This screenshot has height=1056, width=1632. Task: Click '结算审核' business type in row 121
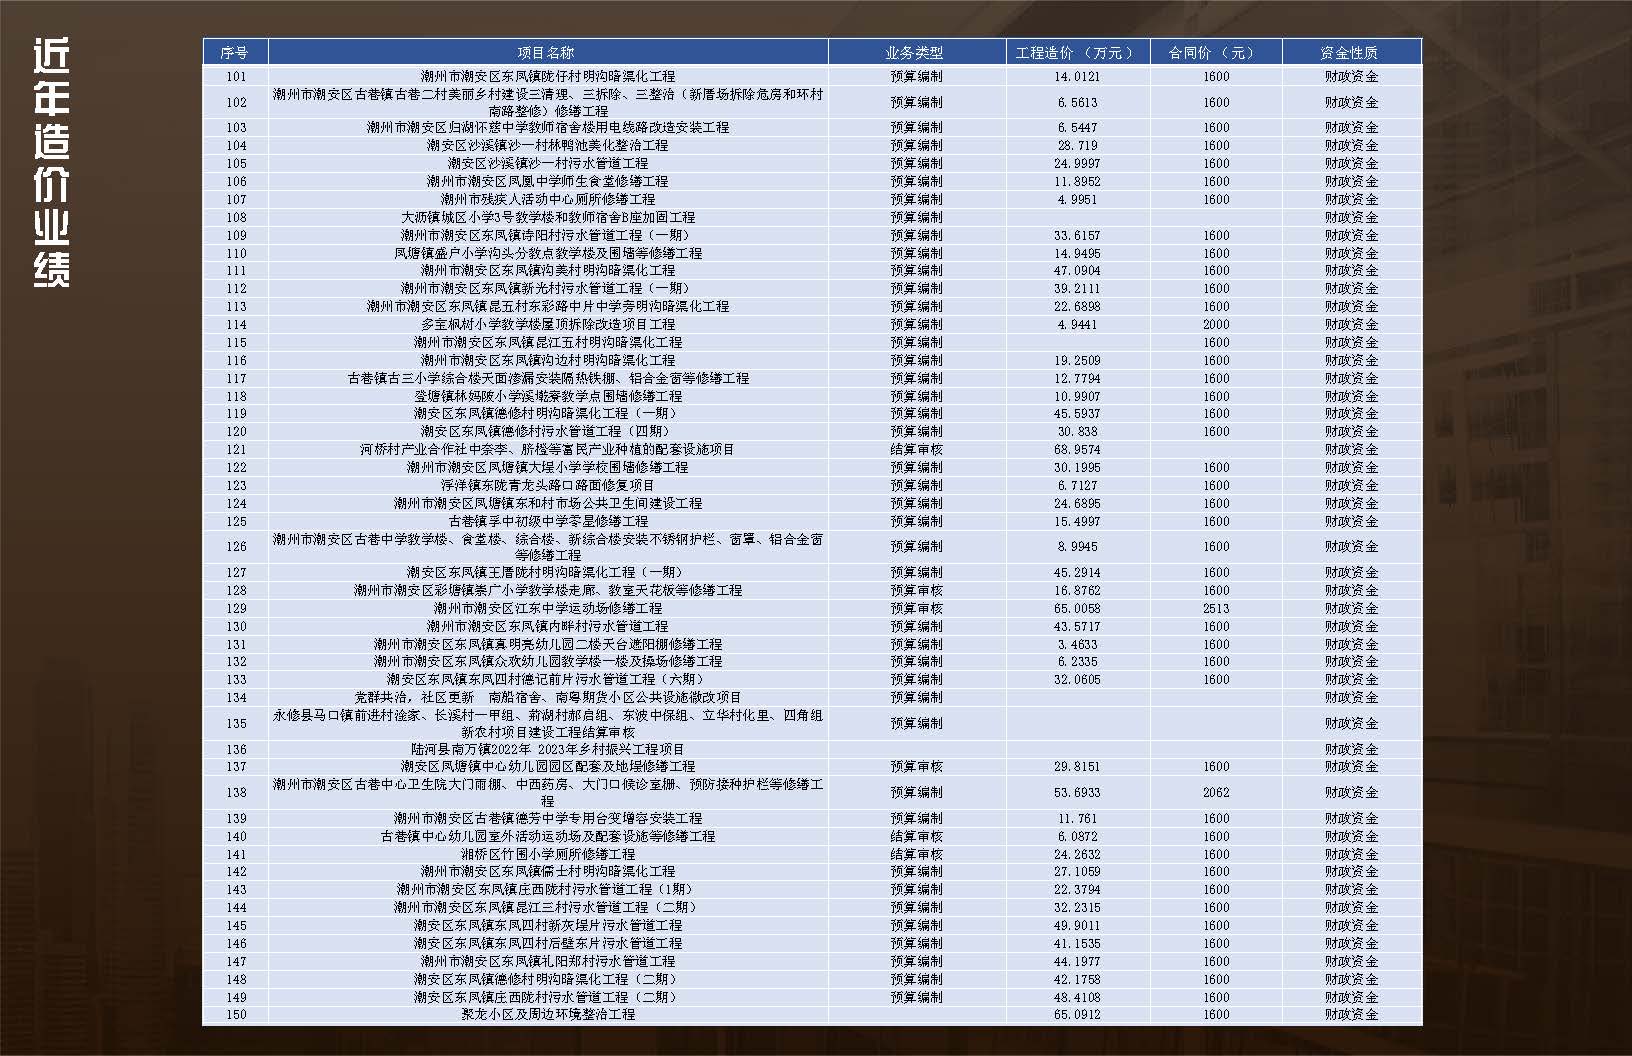click(916, 449)
